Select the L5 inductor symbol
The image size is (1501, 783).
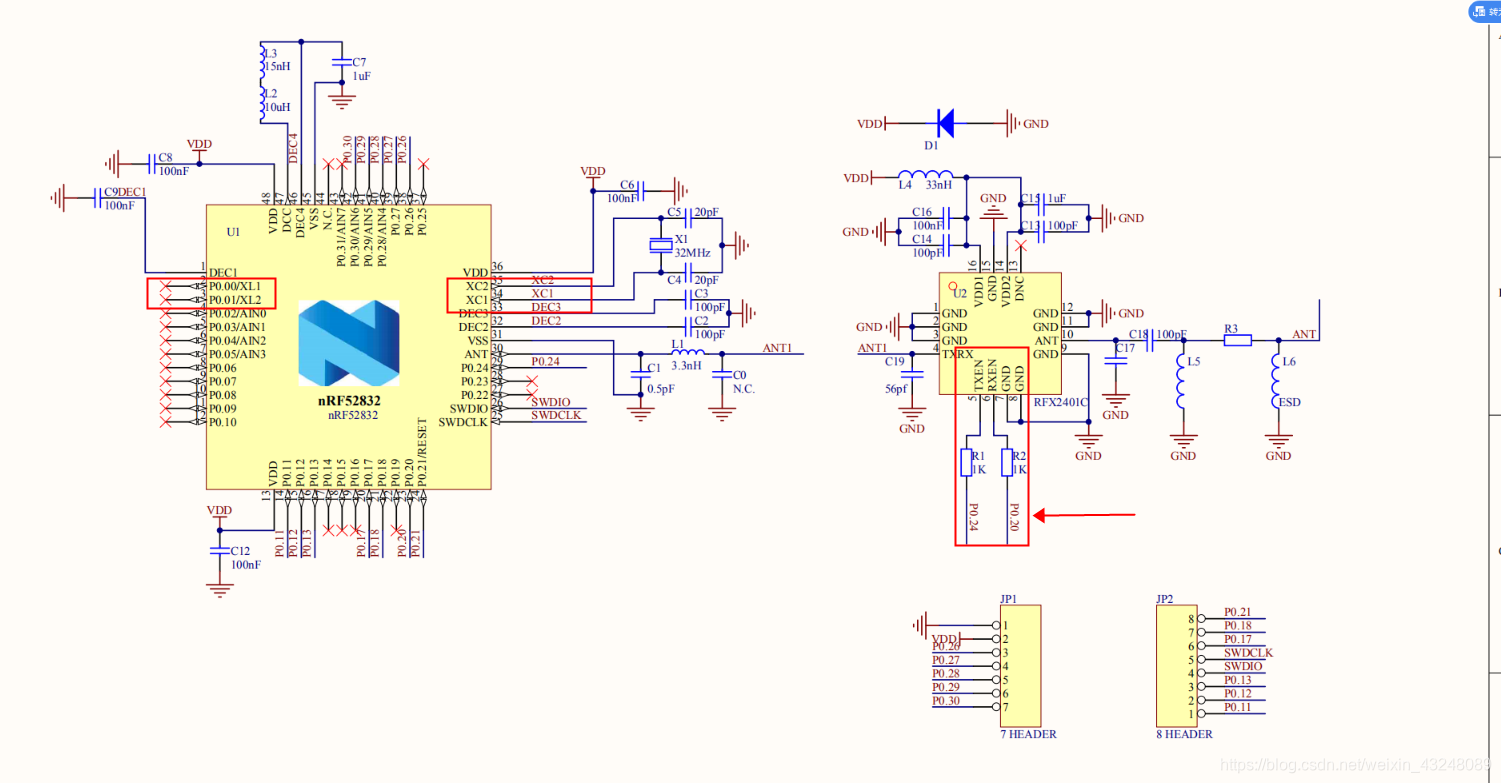(x=1182, y=380)
